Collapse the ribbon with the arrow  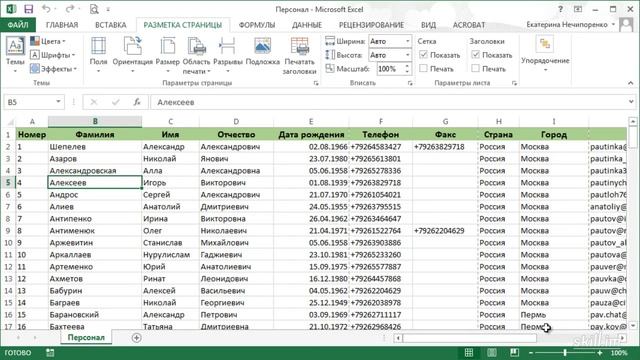click(631, 83)
